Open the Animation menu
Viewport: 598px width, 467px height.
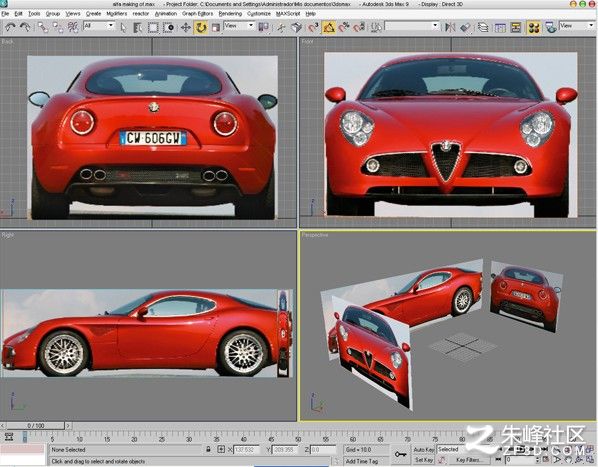coord(166,14)
